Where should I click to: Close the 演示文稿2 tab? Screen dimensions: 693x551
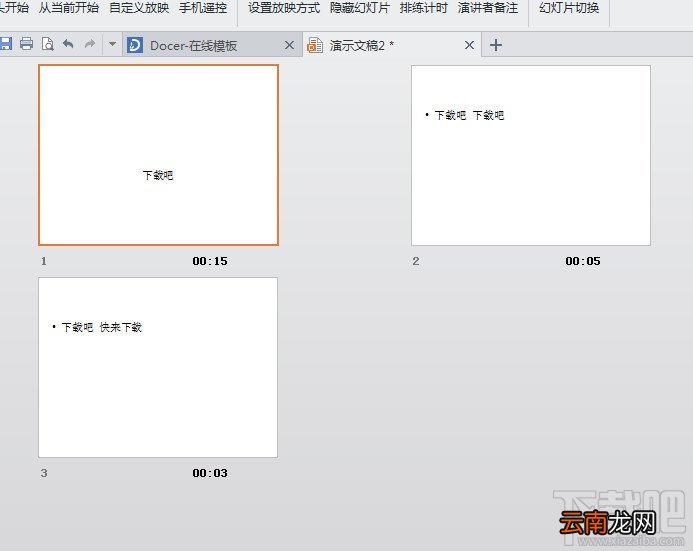click(x=469, y=45)
